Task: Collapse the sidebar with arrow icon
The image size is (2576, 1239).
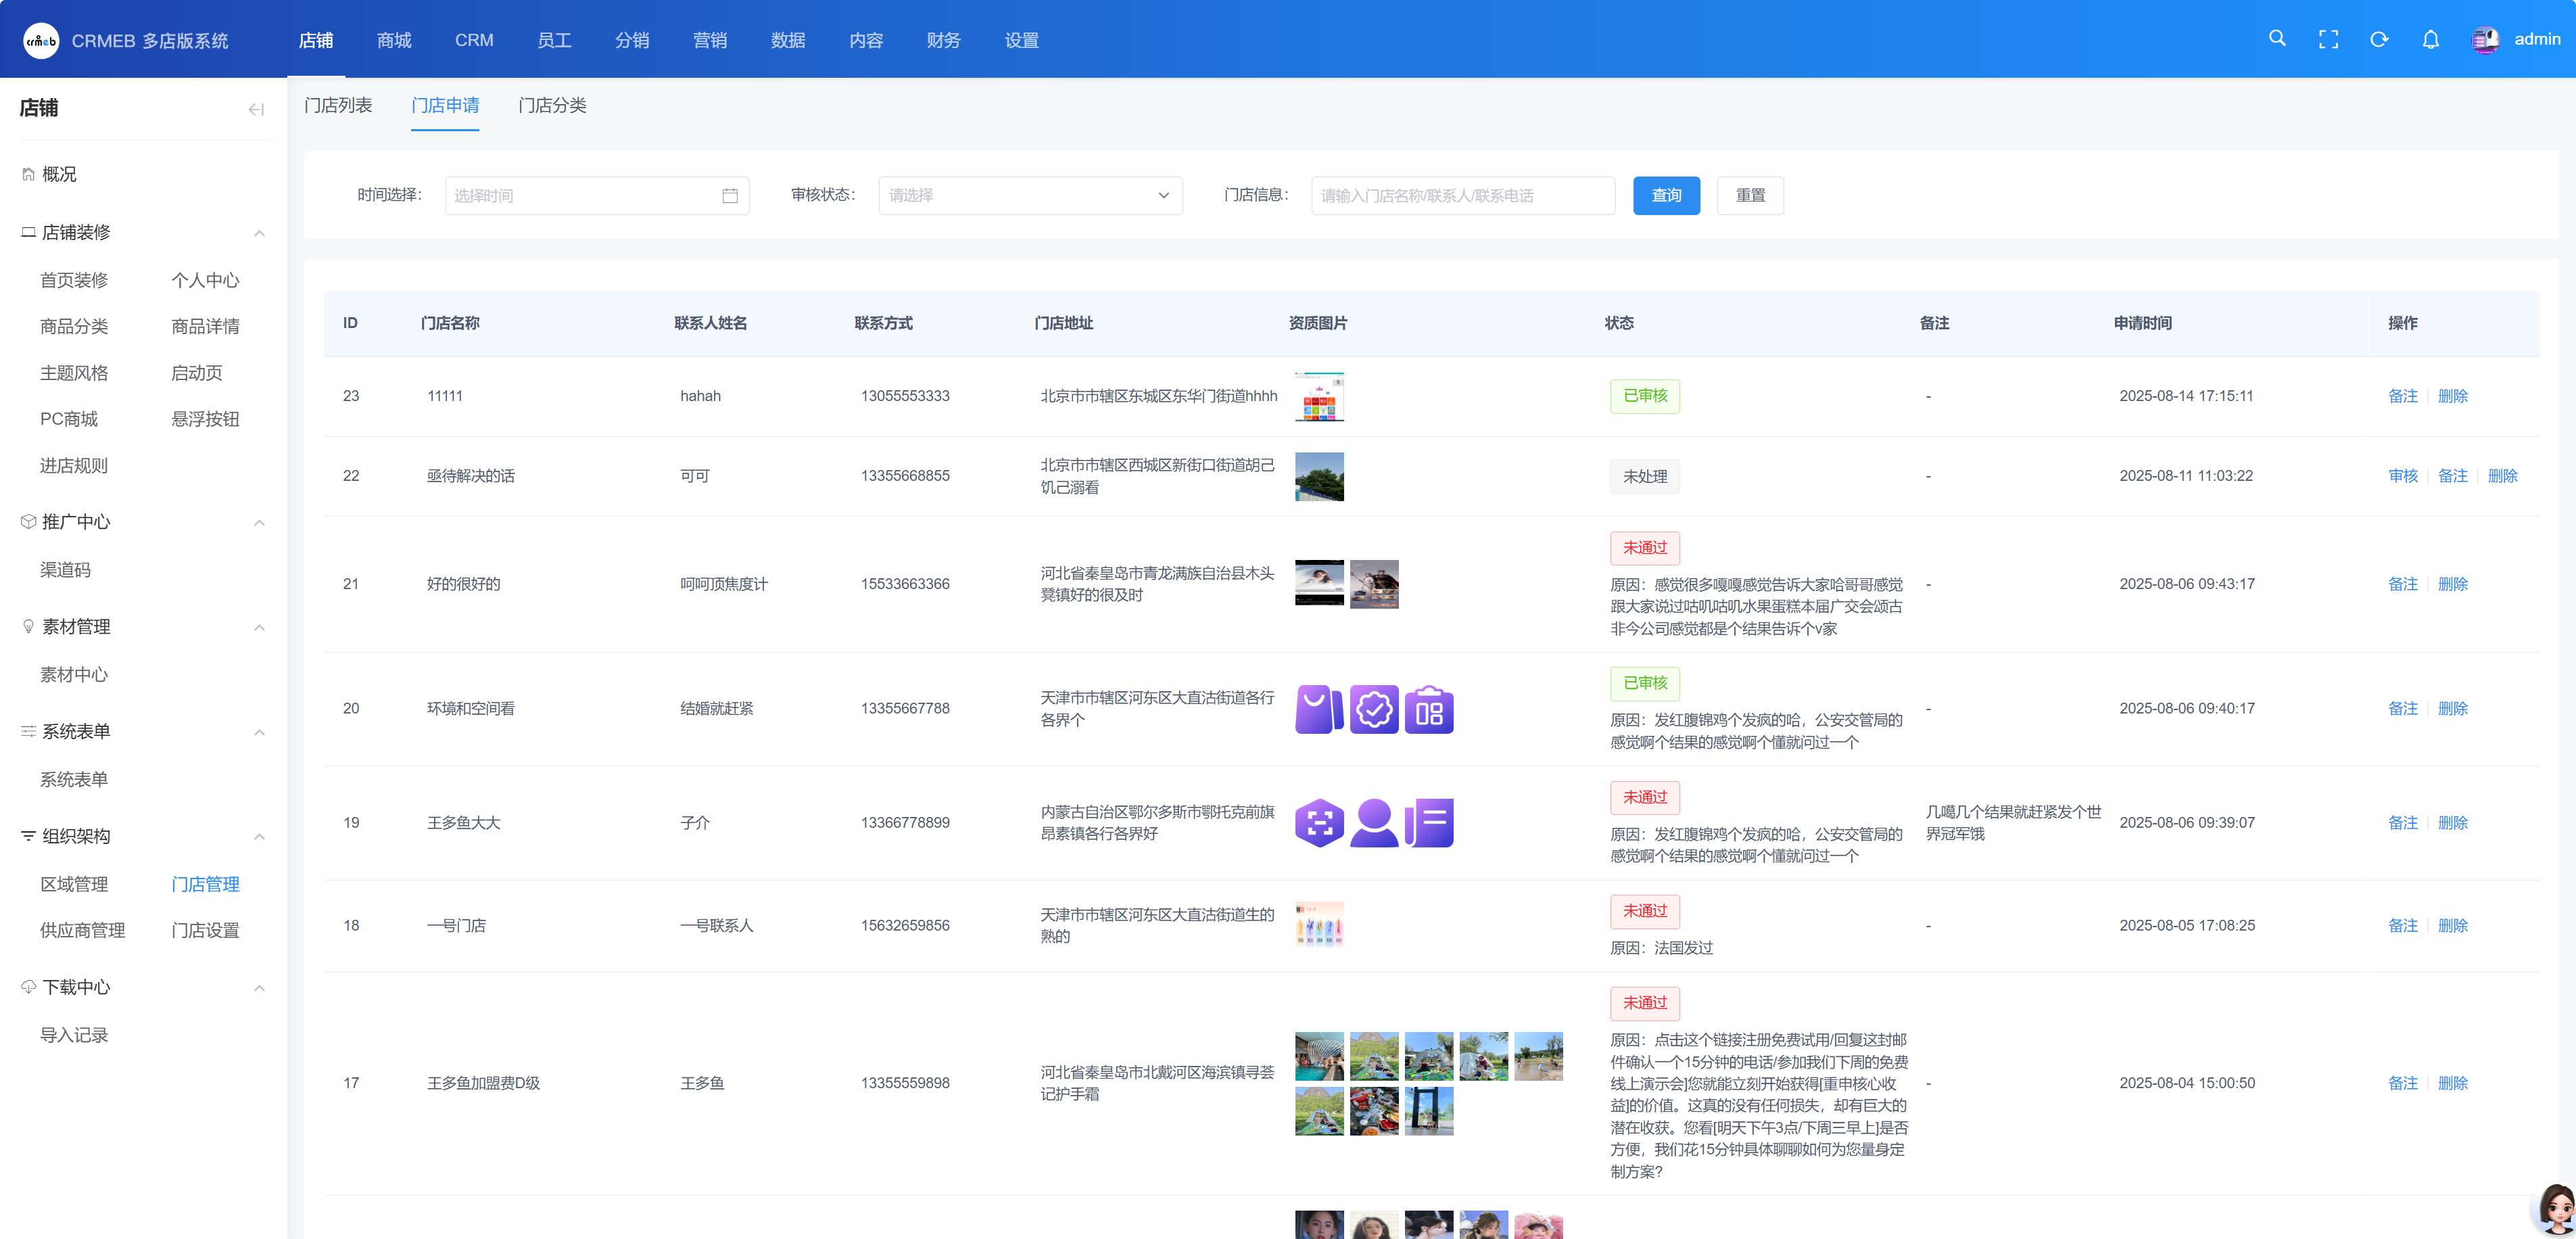Action: [256, 109]
